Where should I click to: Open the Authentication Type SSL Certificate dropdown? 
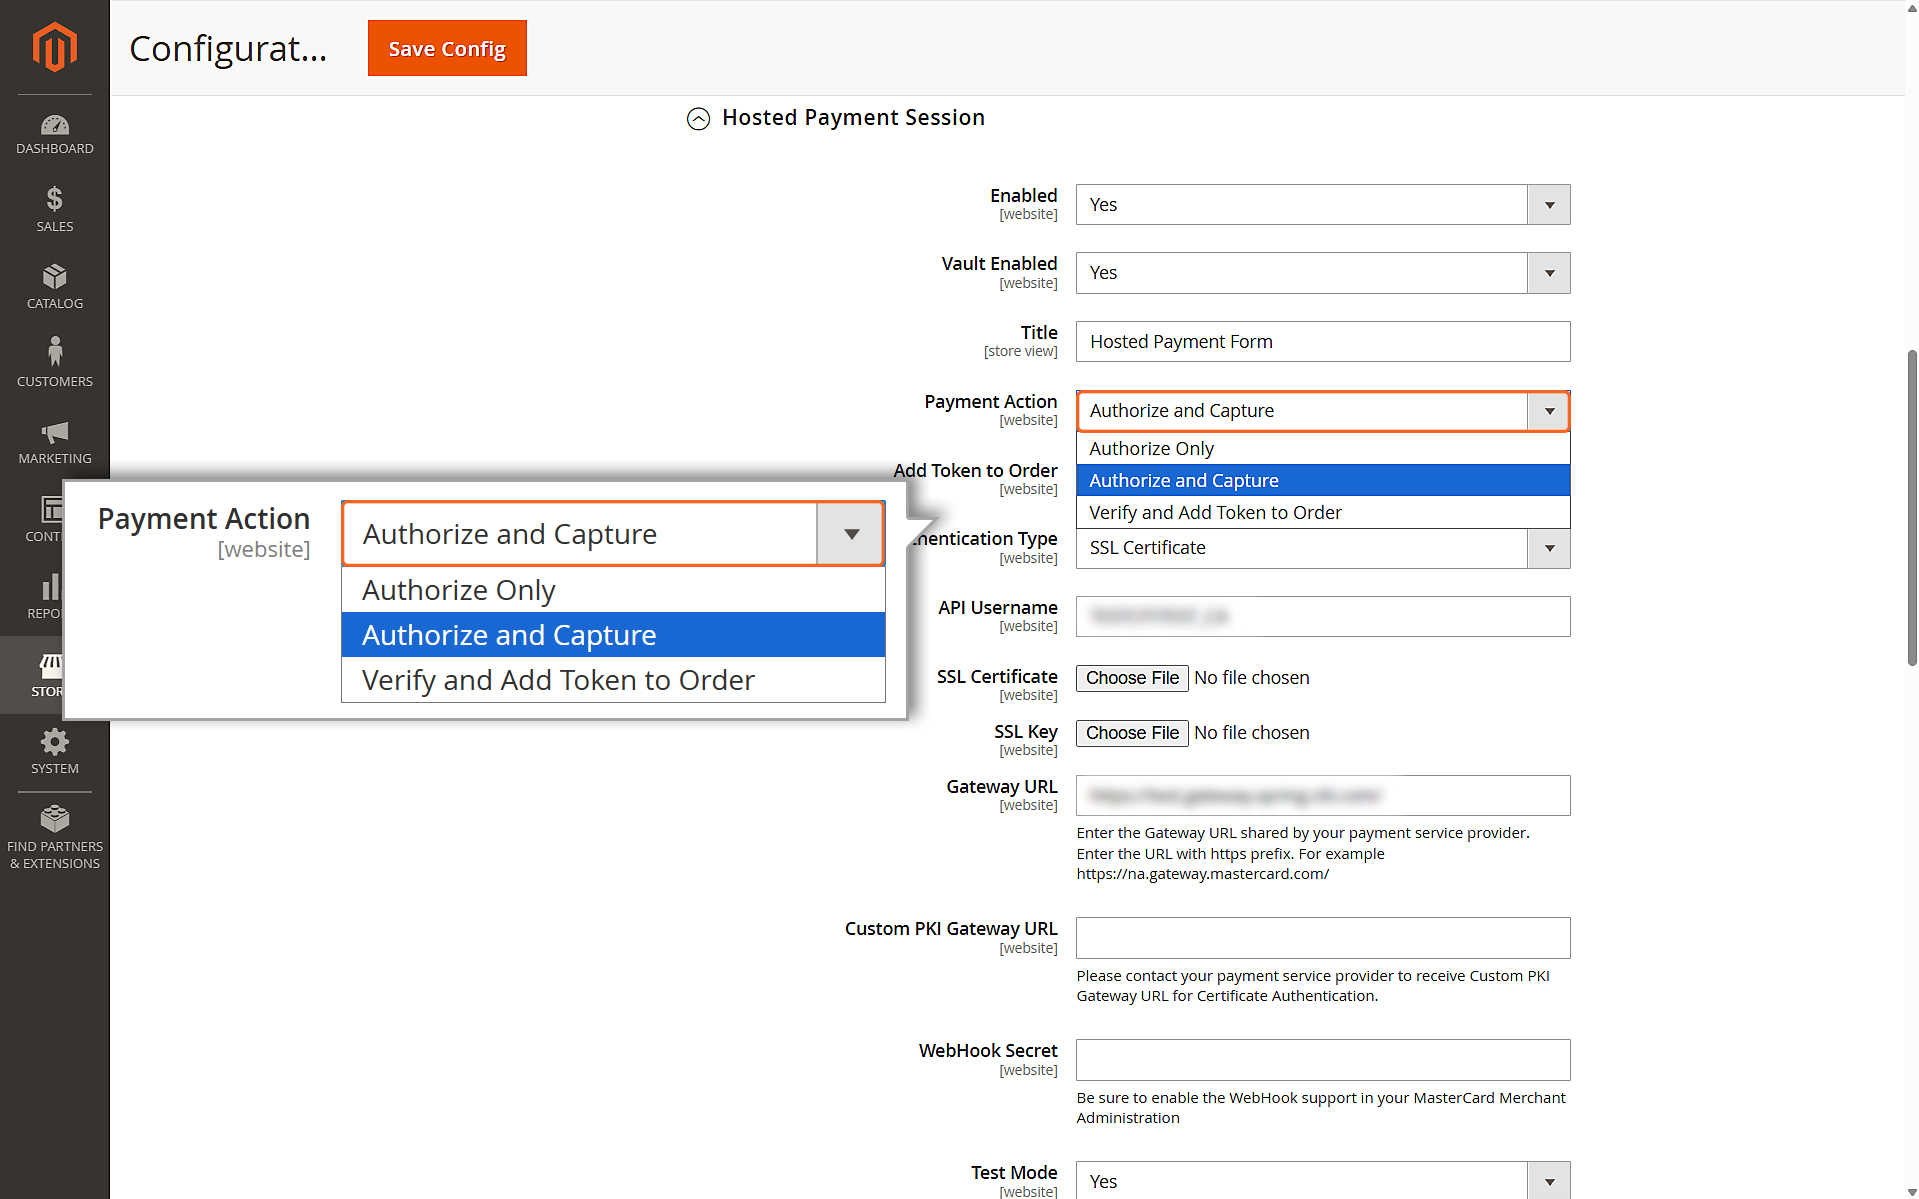click(1323, 548)
